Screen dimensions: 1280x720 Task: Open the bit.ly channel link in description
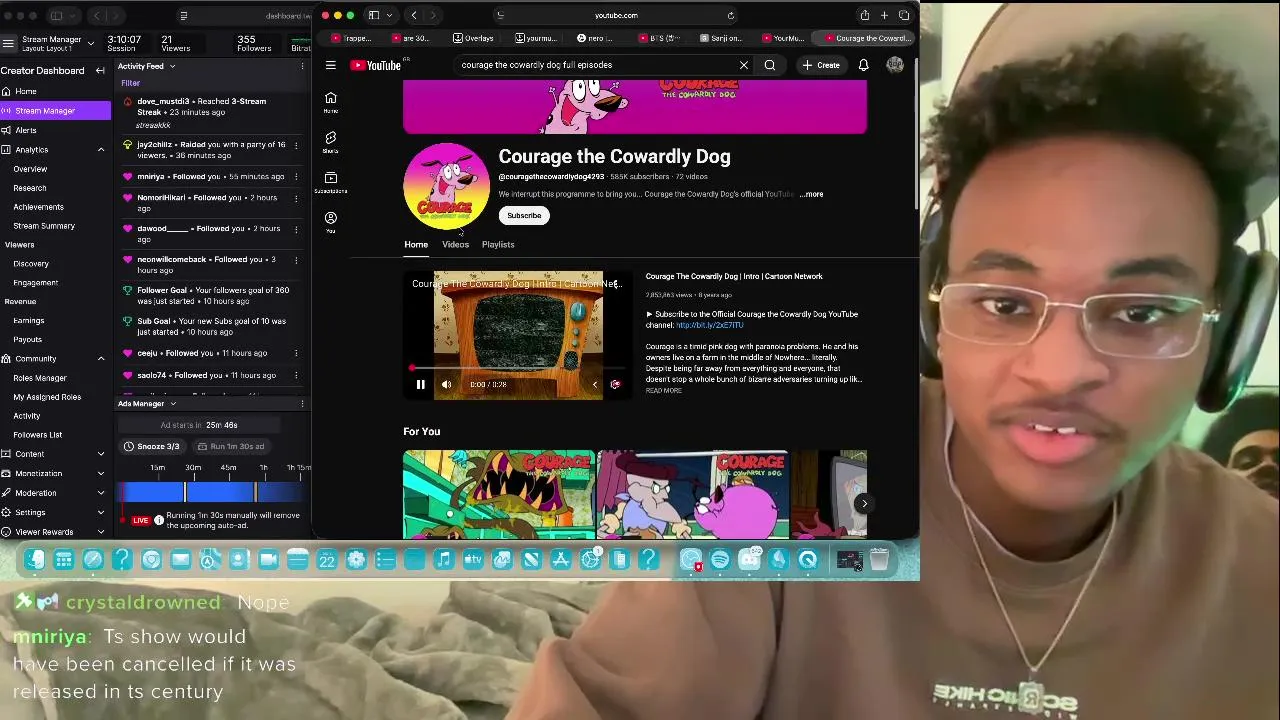click(x=710, y=325)
